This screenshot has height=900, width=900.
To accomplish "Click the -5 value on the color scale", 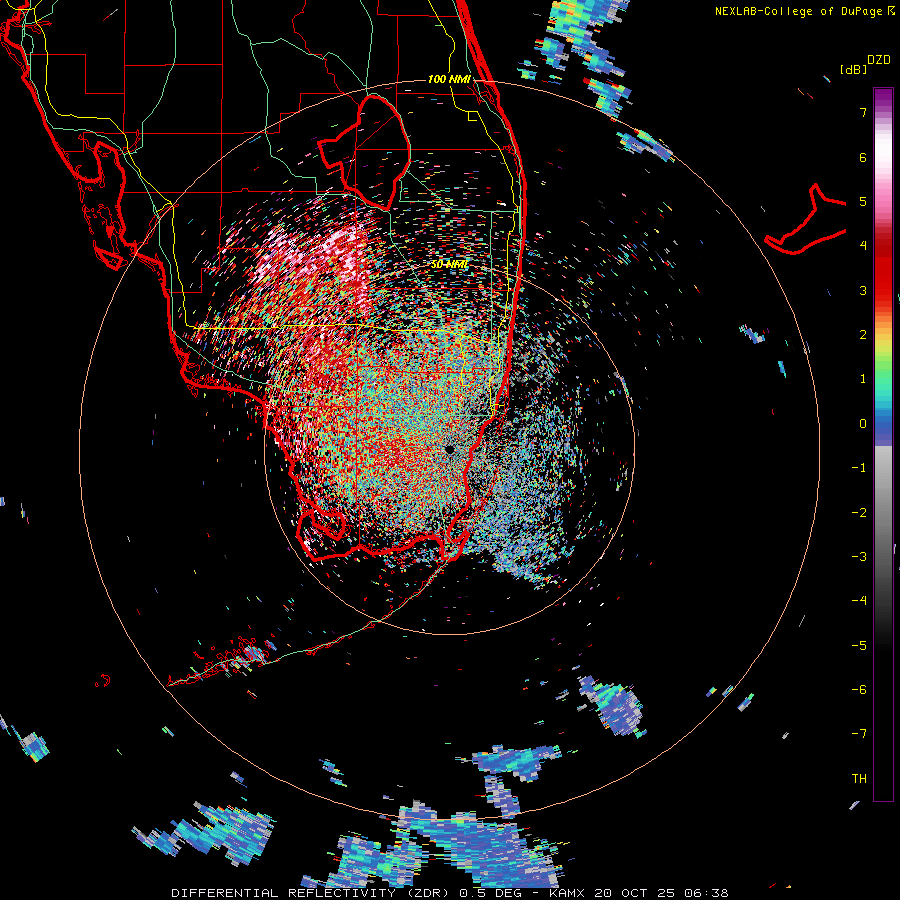I will [x=859, y=646].
